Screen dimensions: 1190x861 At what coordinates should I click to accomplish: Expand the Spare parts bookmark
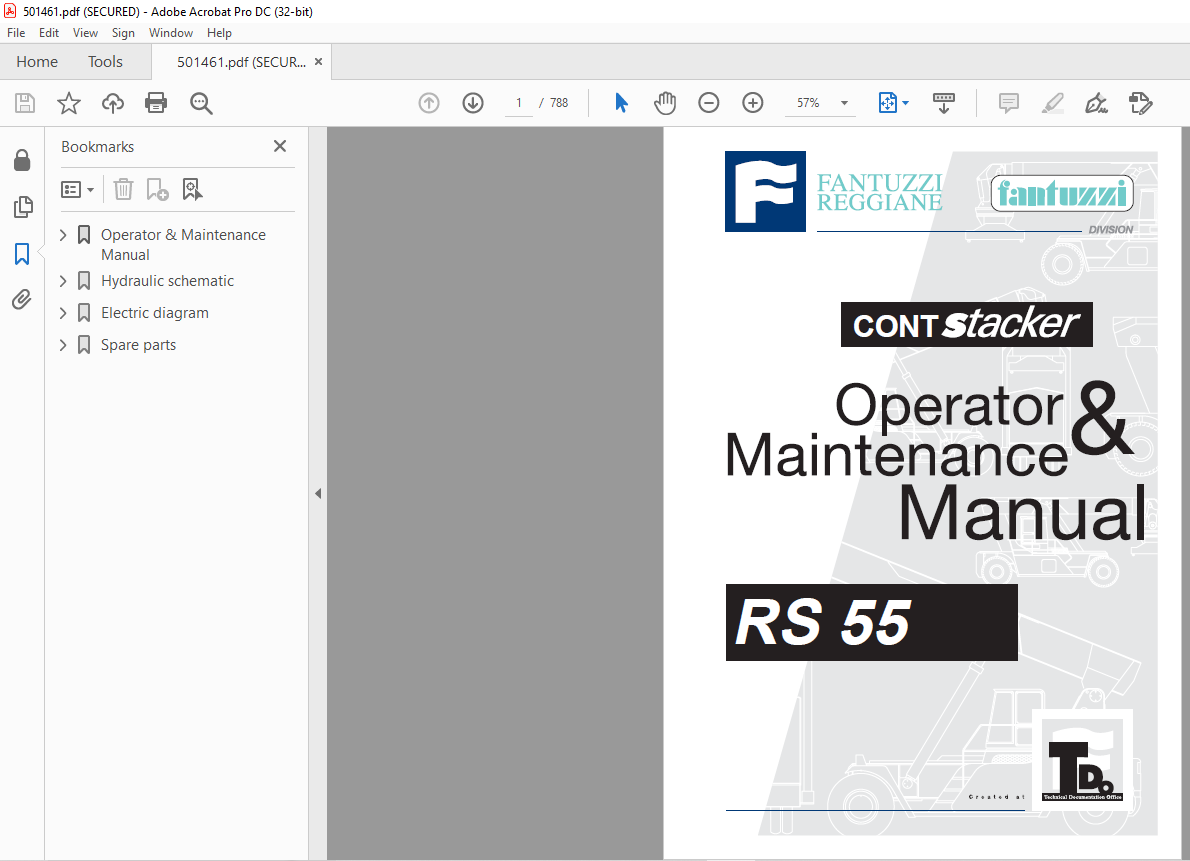pos(63,345)
